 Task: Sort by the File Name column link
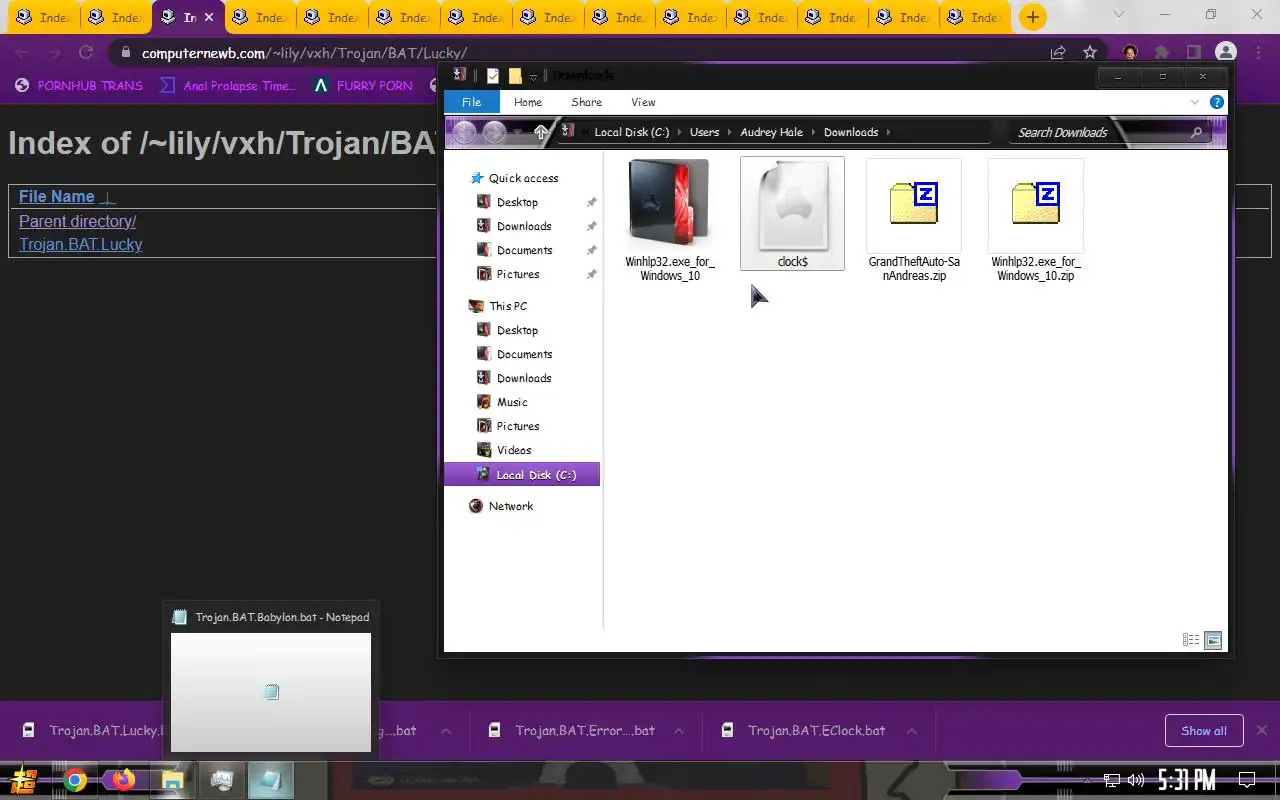pos(56,197)
